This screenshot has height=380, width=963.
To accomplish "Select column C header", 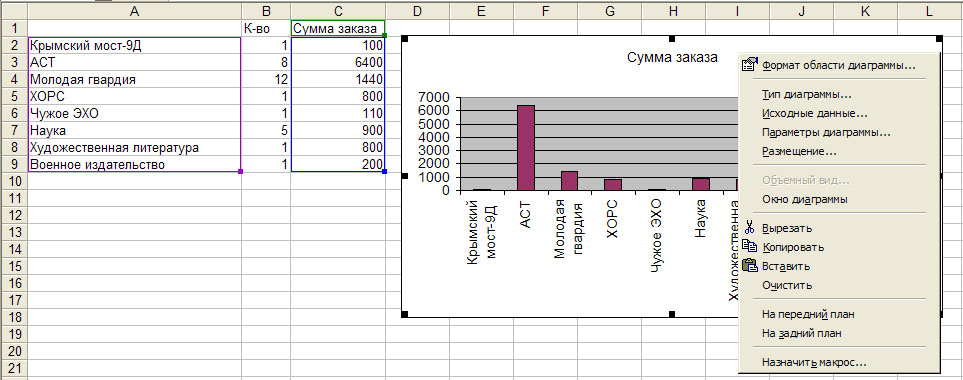I will 338,10.
